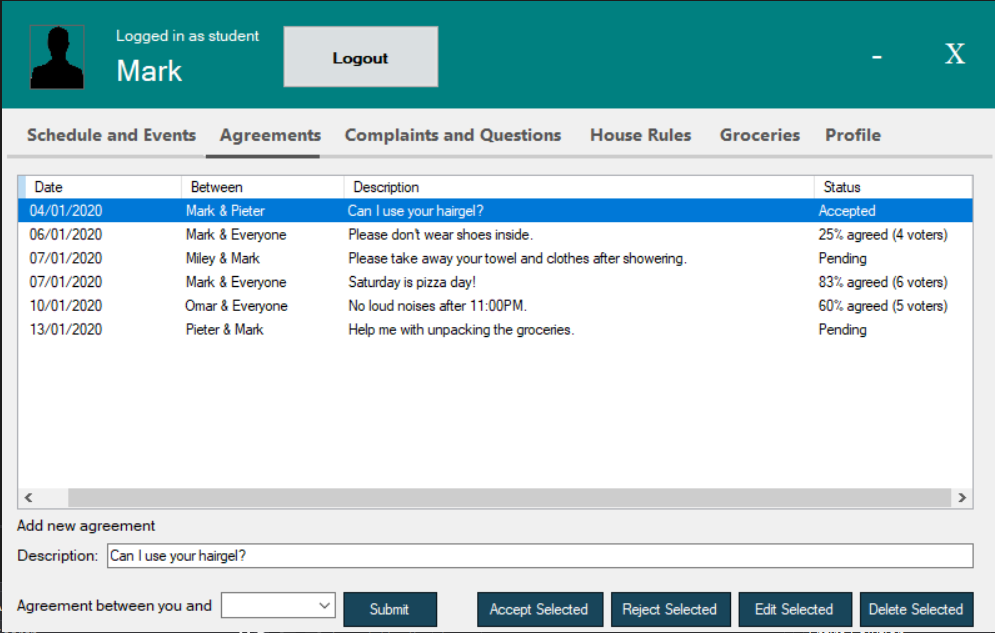The height and width of the screenshot is (633, 995).
Task: Submit the new agreement
Action: [390, 610]
